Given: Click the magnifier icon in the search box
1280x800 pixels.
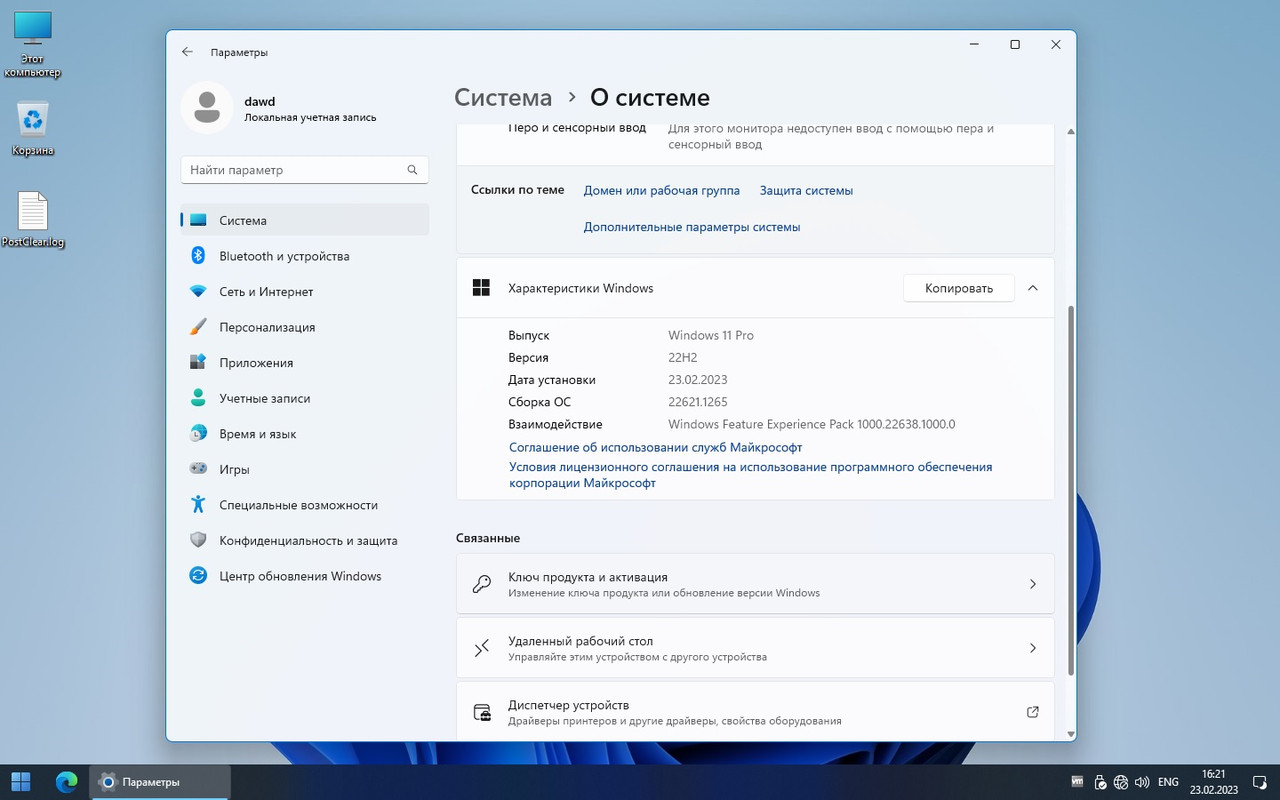Looking at the screenshot, I should (412, 170).
